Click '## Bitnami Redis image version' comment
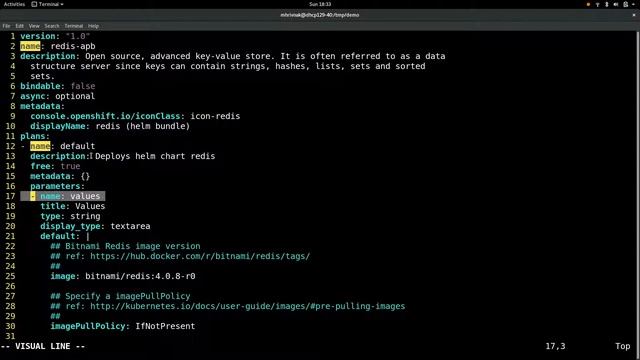 pos(125,246)
